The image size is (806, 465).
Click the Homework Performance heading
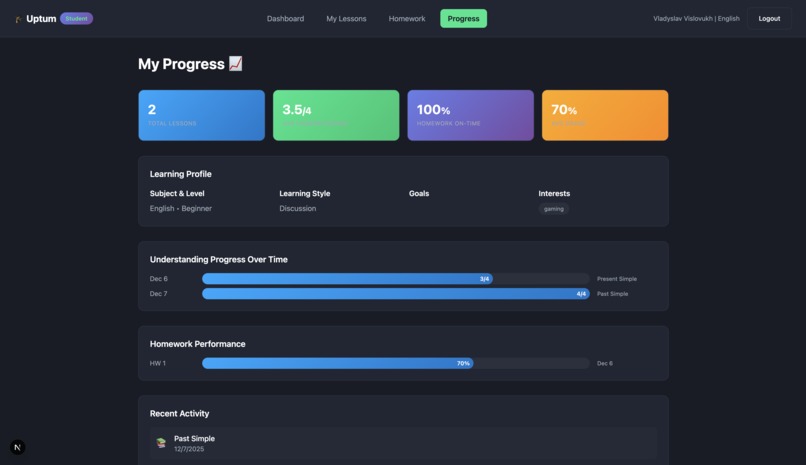[197, 344]
